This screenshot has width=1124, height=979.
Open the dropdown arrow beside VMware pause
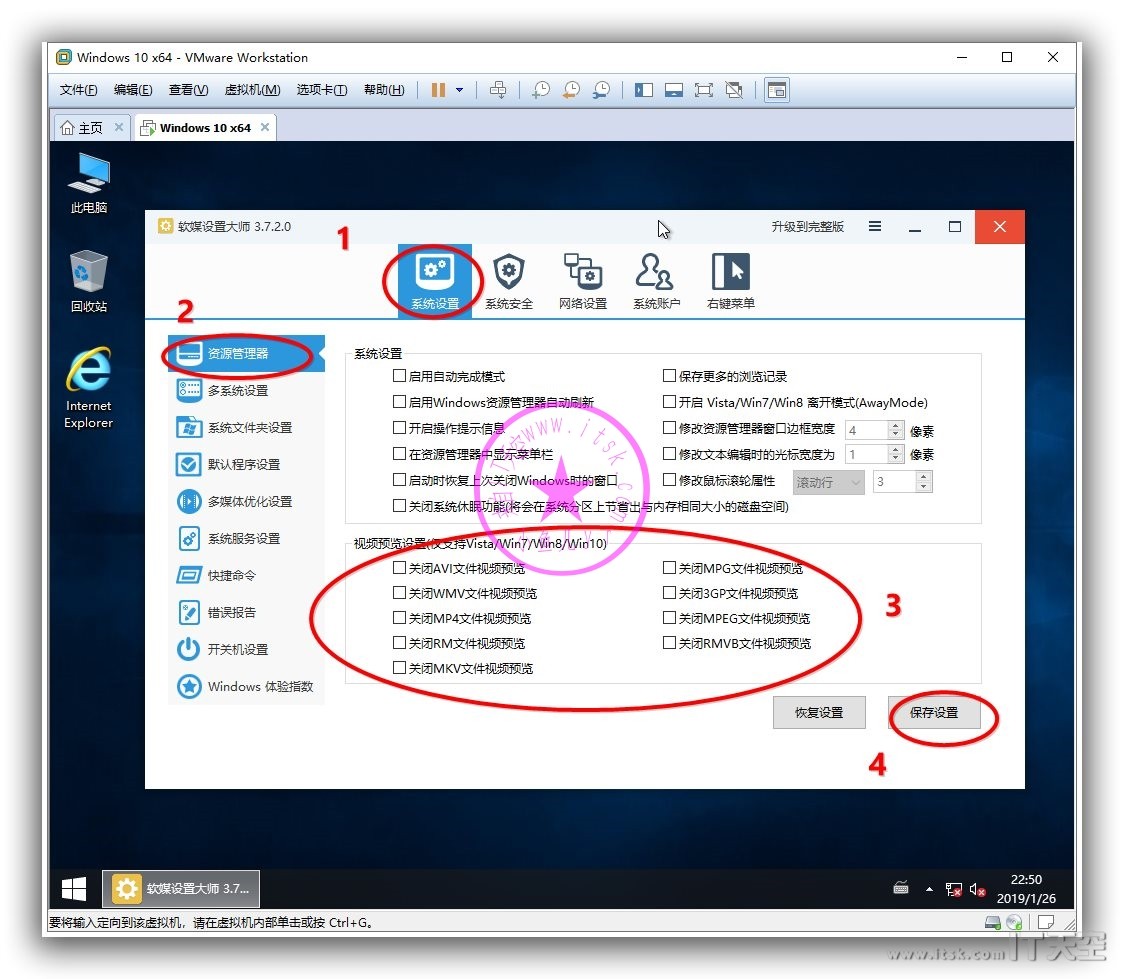(x=459, y=90)
